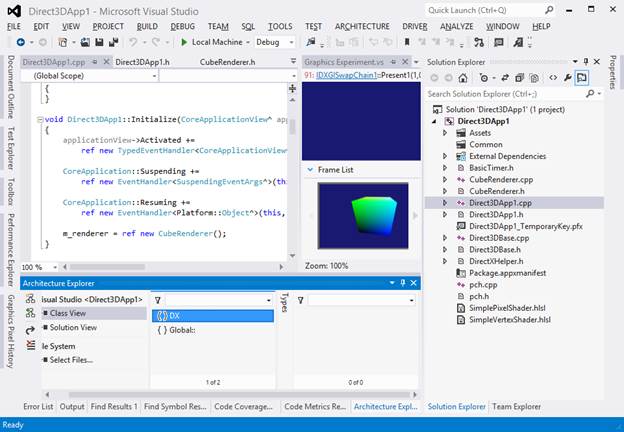Click the View Code angle-brackets icon
The image size is (624, 432).
point(553,78)
